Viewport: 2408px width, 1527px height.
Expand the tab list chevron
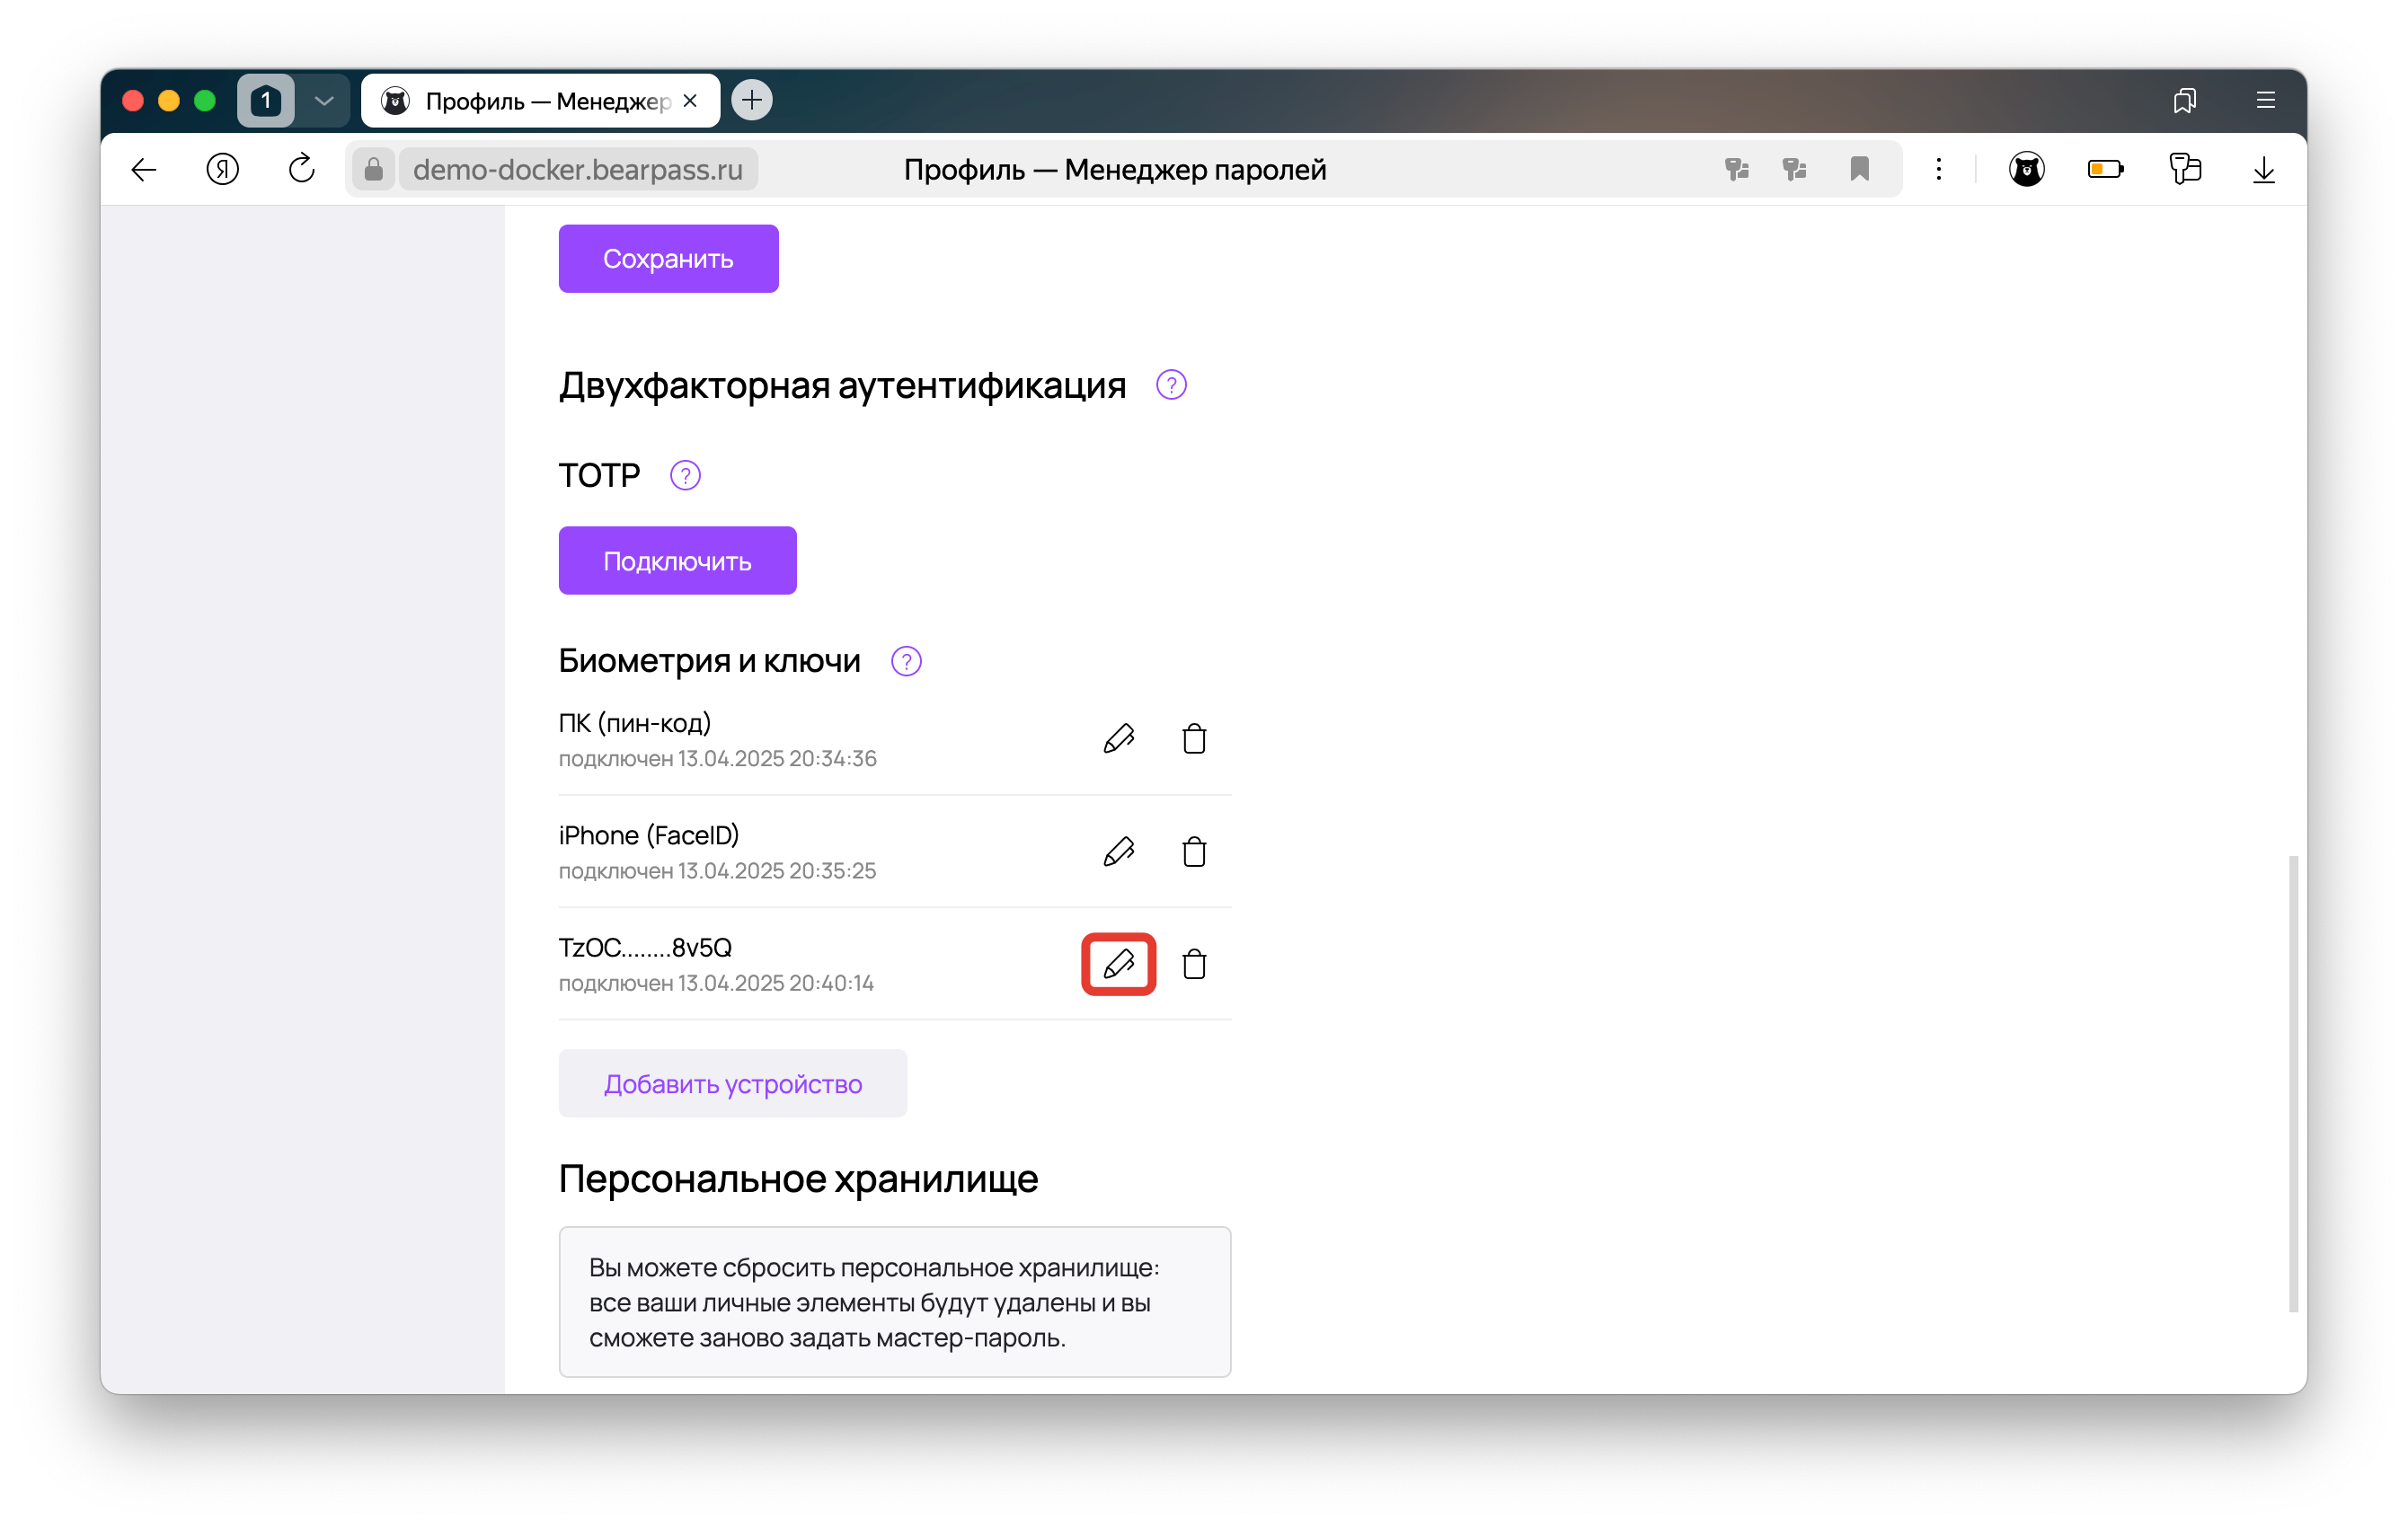(323, 99)
